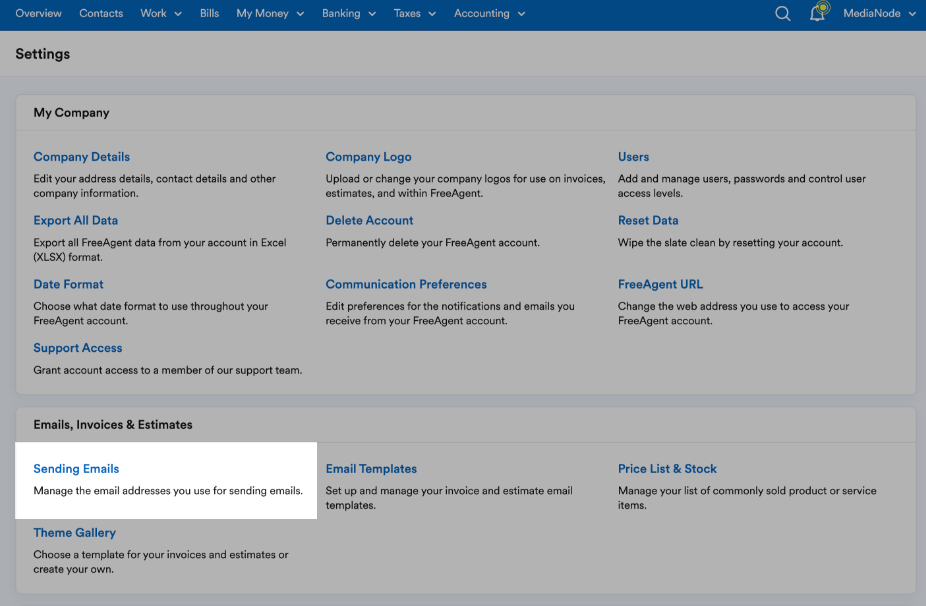The image size is (926, 606).
Task: Open the search icon in the top bar
Action: point(782,14)
